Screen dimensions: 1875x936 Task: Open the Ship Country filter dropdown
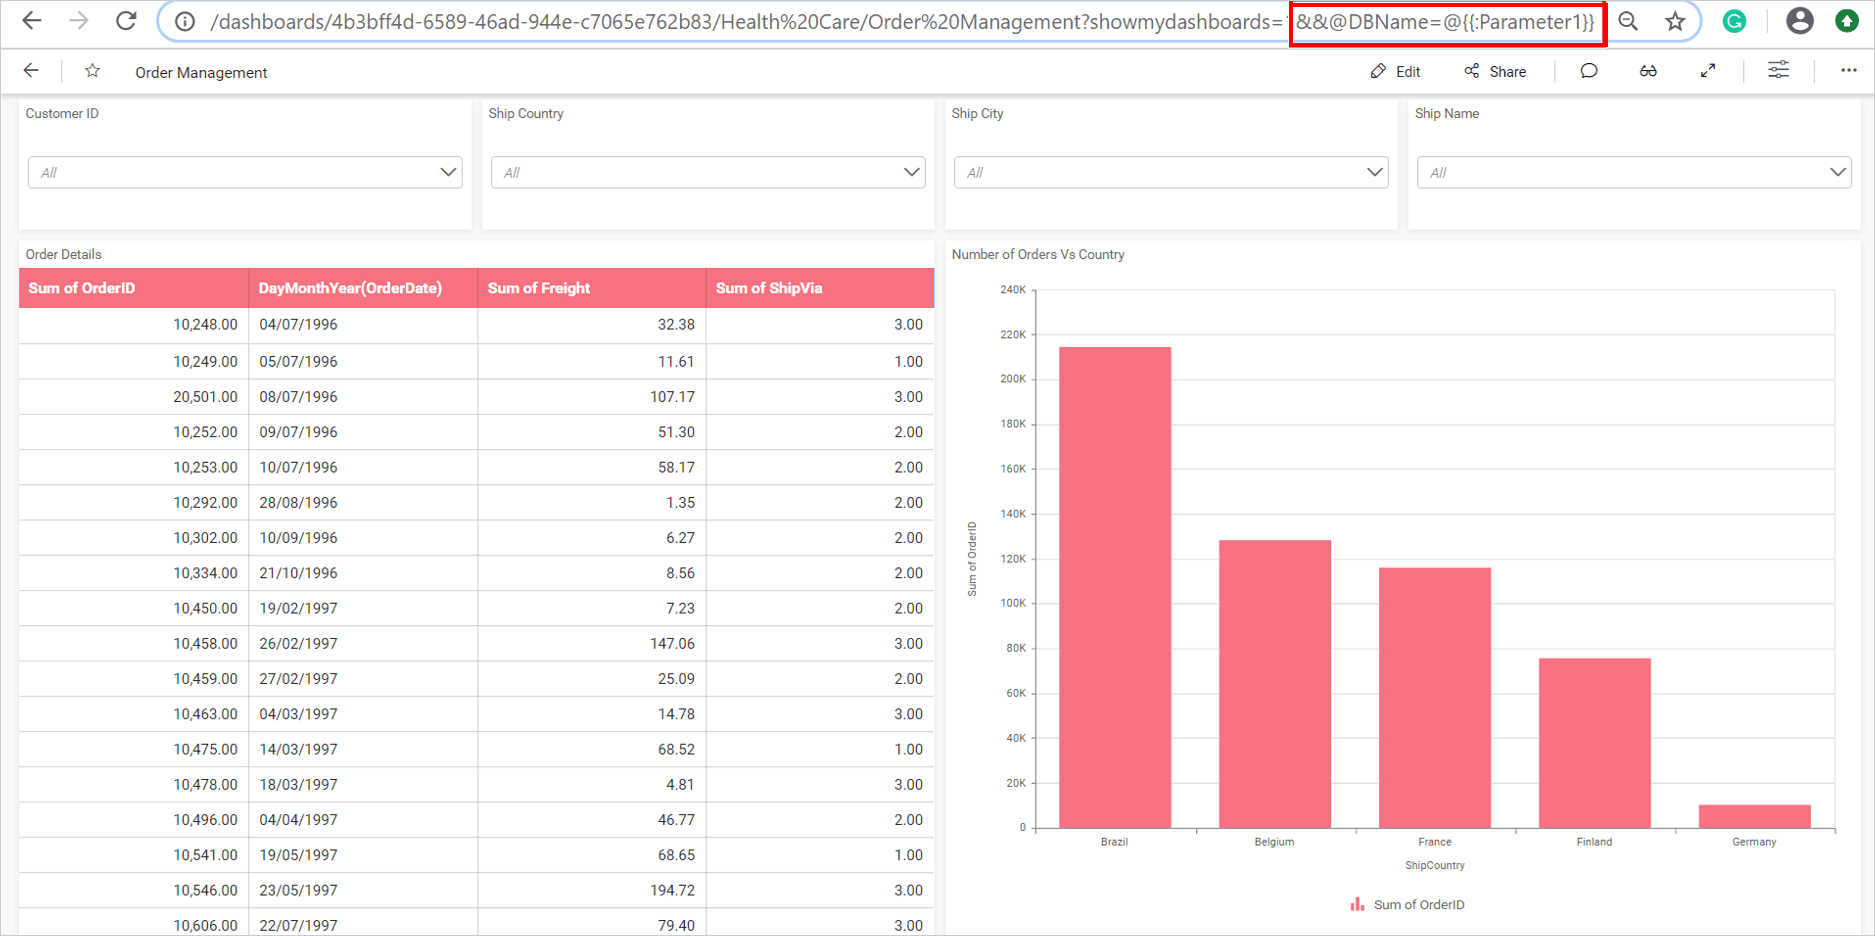click(911, 172)
